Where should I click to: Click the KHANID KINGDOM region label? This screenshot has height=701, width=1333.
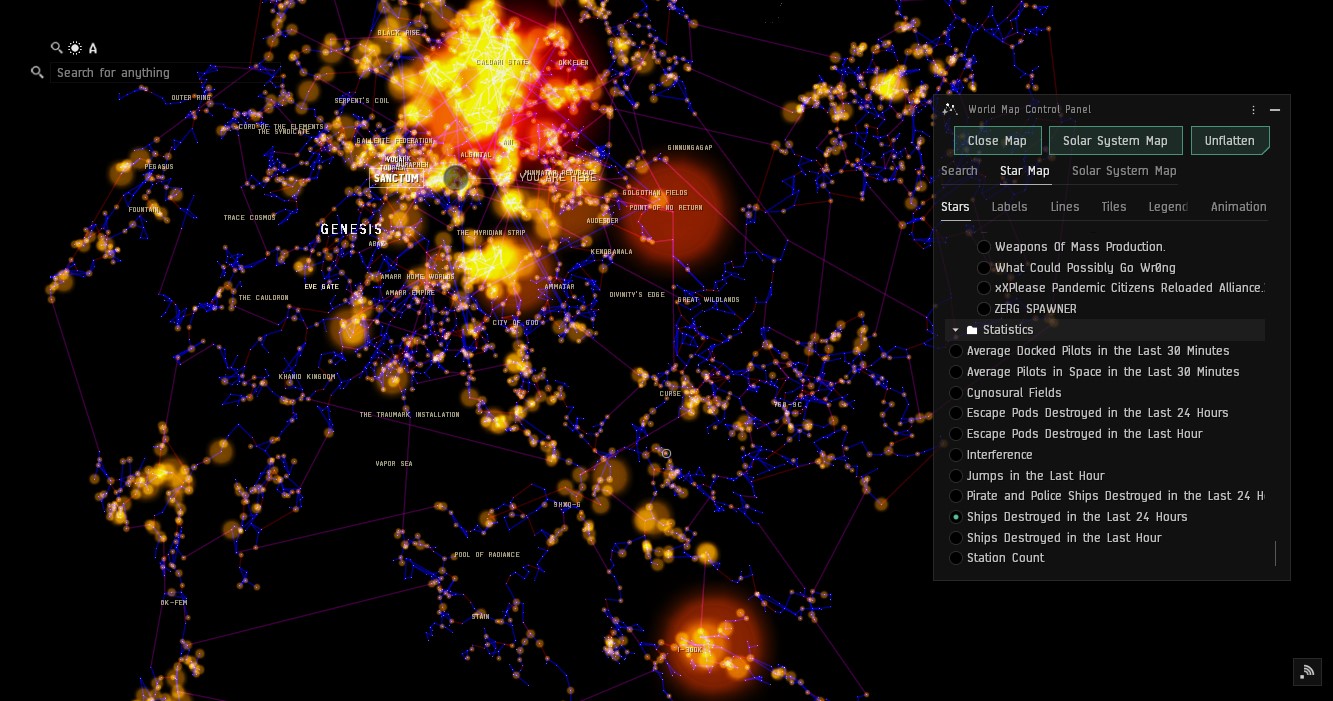(x=307, y=377)
